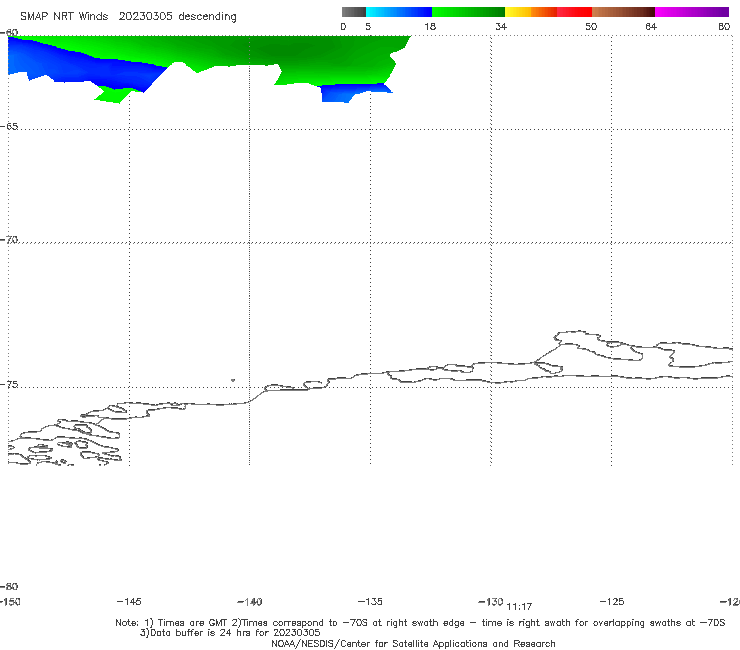Screen dimensions: 740x650
Task: Click the brown 50-64 segment of color bar
Action: [623, 12]
